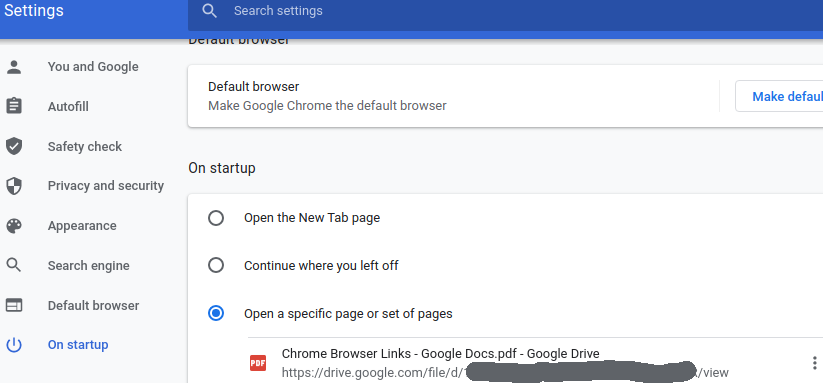Click the magnifier Search engine sidebar icon
The width and height of the screenshot is (823, 383).
coord(14,265)
